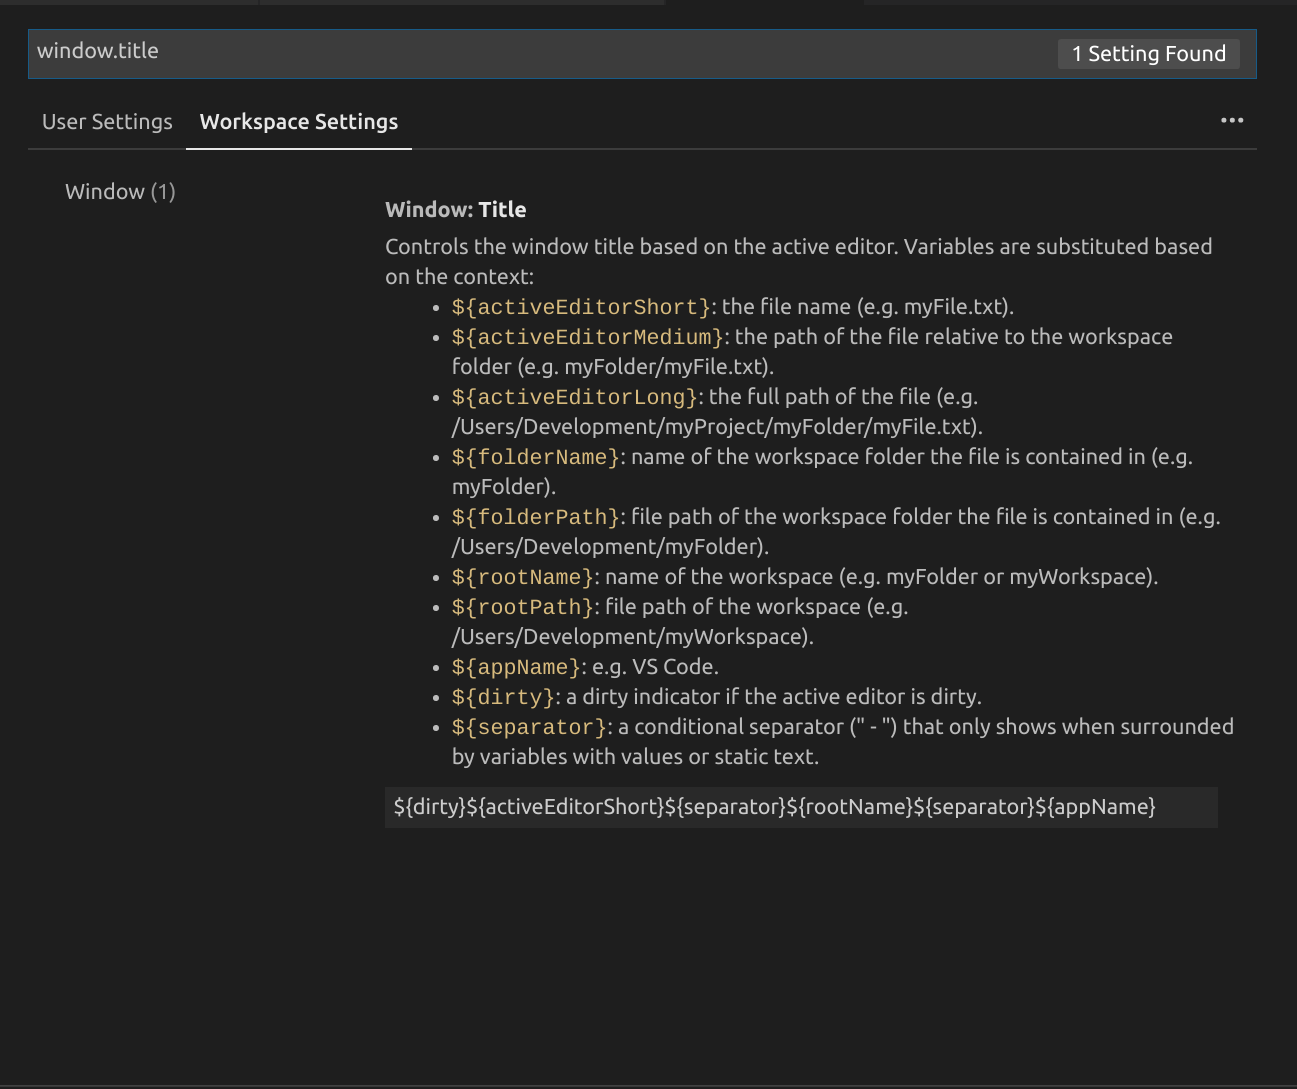Click the ${dirty} variable text
Screen dimensions: 1297x1089
(503, 697)
